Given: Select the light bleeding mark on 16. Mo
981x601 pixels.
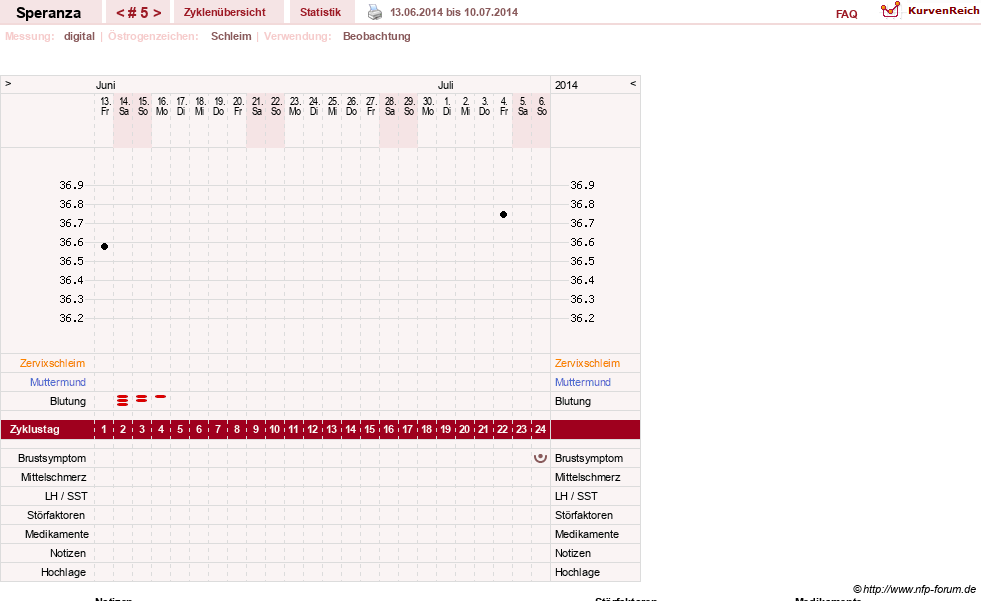Looking at the screenshot, I should (x=161, y=396).
